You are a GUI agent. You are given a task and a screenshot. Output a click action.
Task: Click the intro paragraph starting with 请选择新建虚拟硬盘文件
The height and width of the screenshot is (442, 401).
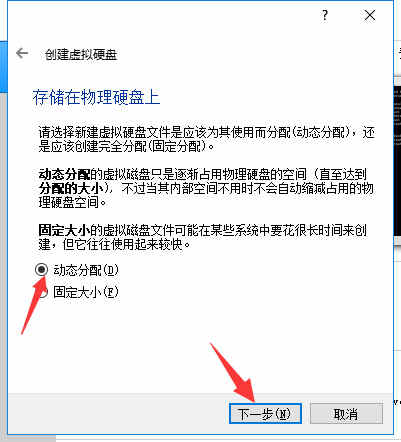pos(206,139)
